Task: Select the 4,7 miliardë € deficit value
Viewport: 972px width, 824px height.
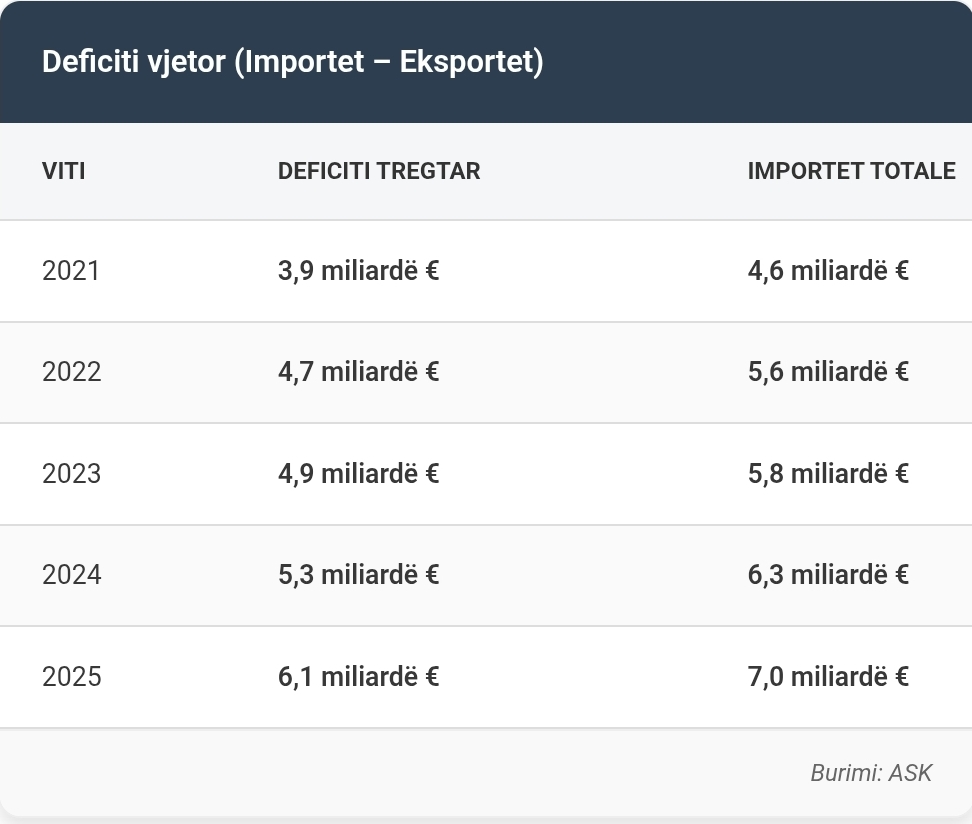Action: click(358, 372)
